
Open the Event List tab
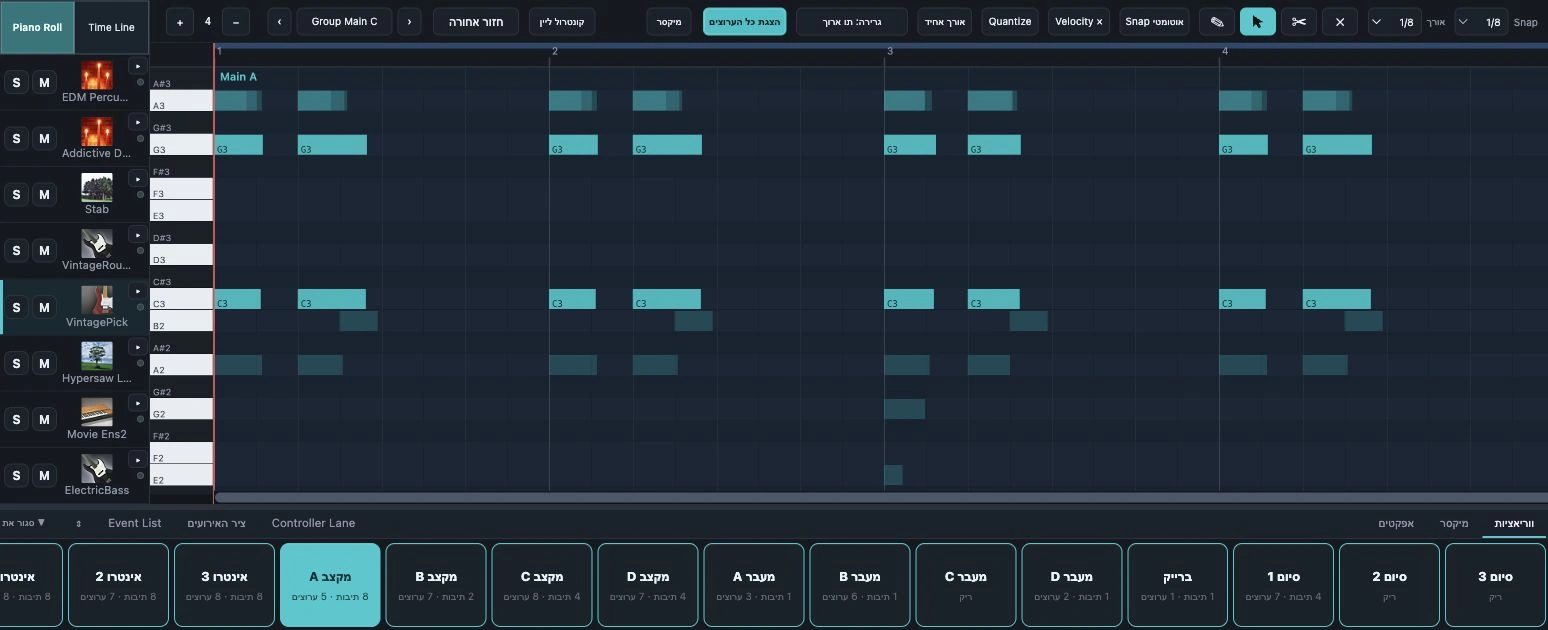coord(135,523)
